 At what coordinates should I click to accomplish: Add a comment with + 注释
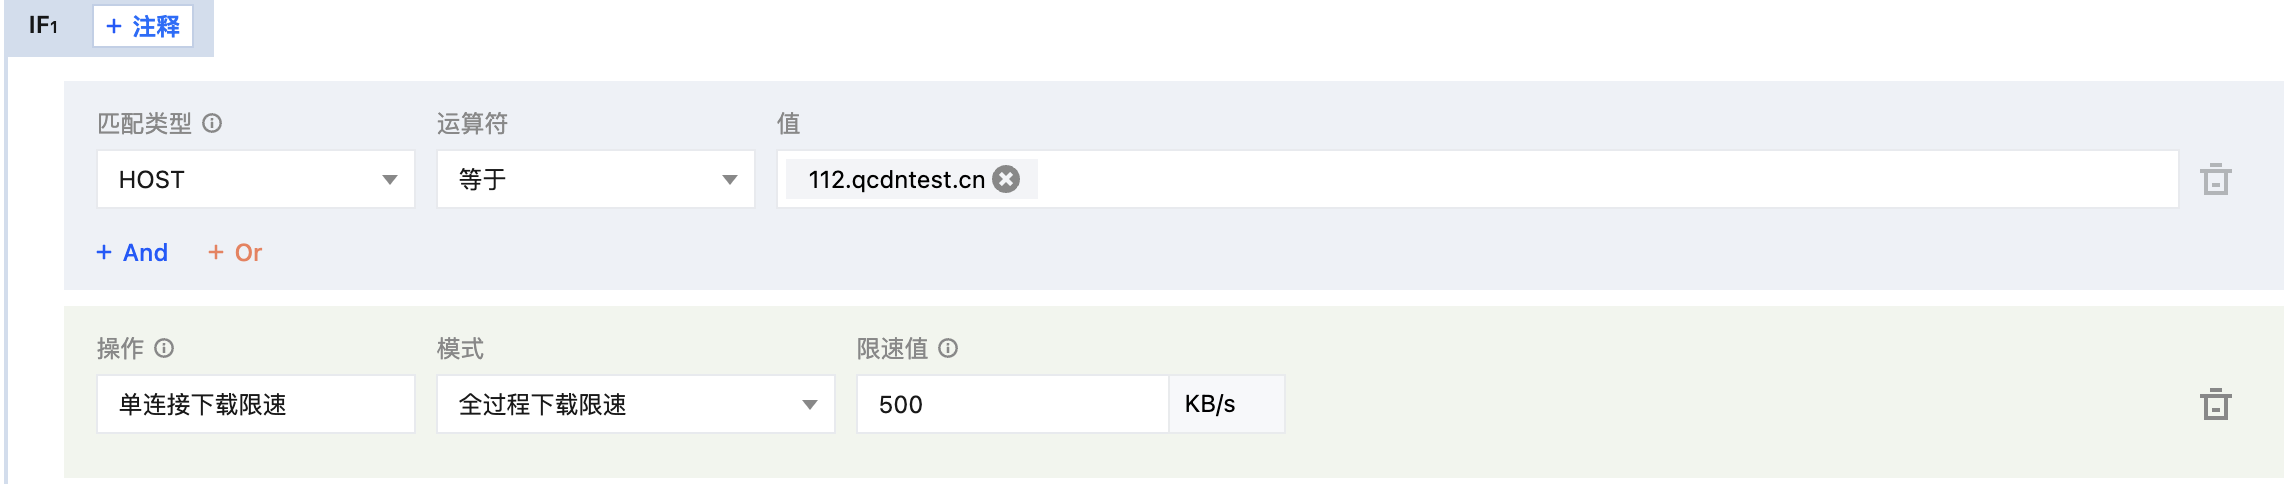click(143, 26)
